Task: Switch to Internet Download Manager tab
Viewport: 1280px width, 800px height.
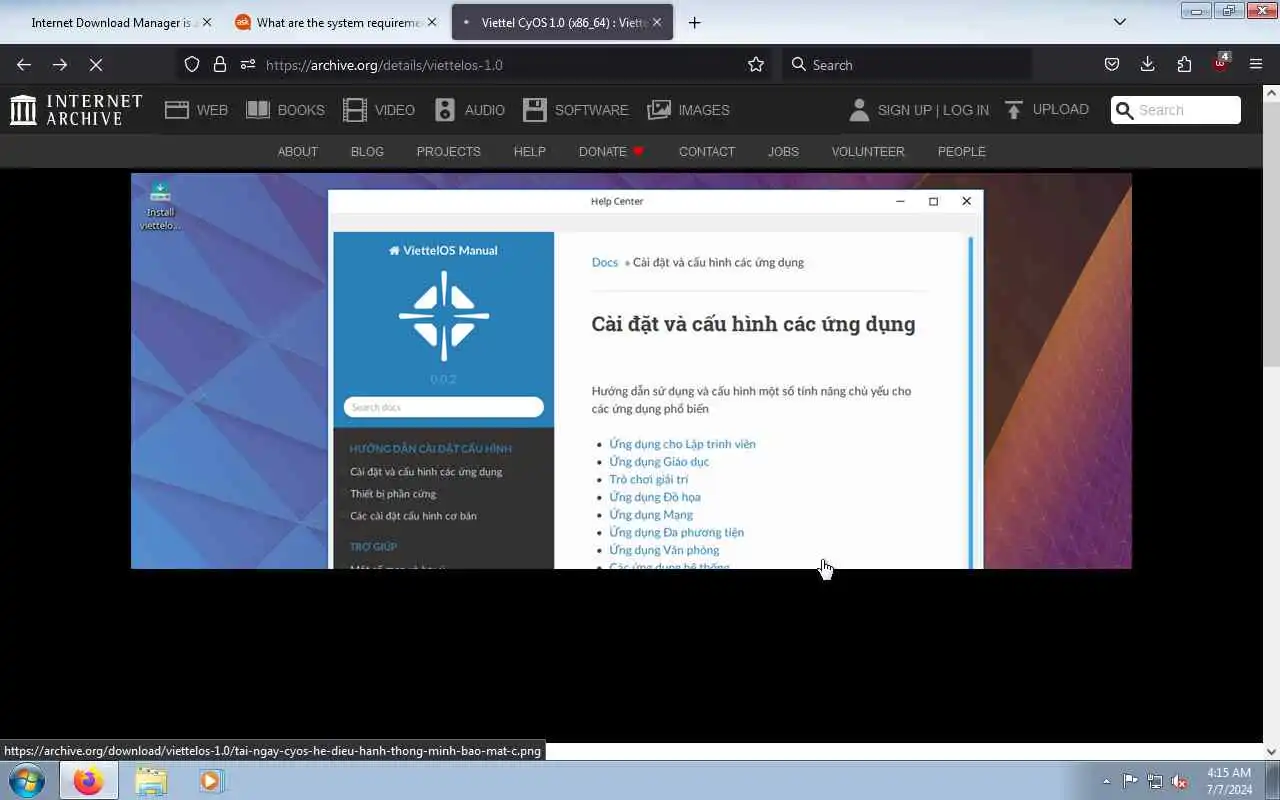Action: click(113, 22)
